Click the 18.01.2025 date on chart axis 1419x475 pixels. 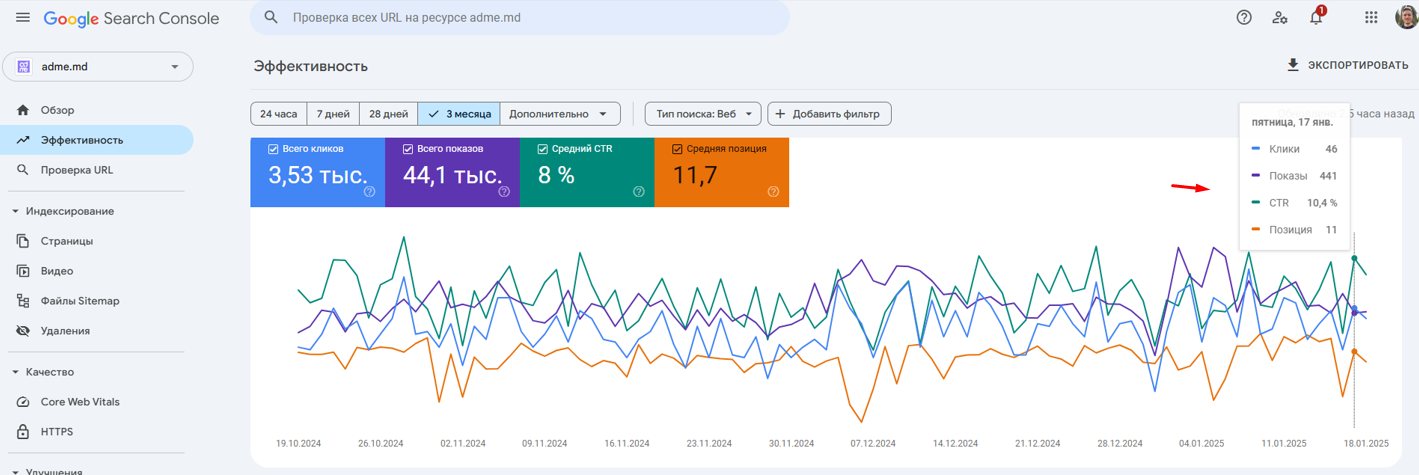click(1366, 442)
